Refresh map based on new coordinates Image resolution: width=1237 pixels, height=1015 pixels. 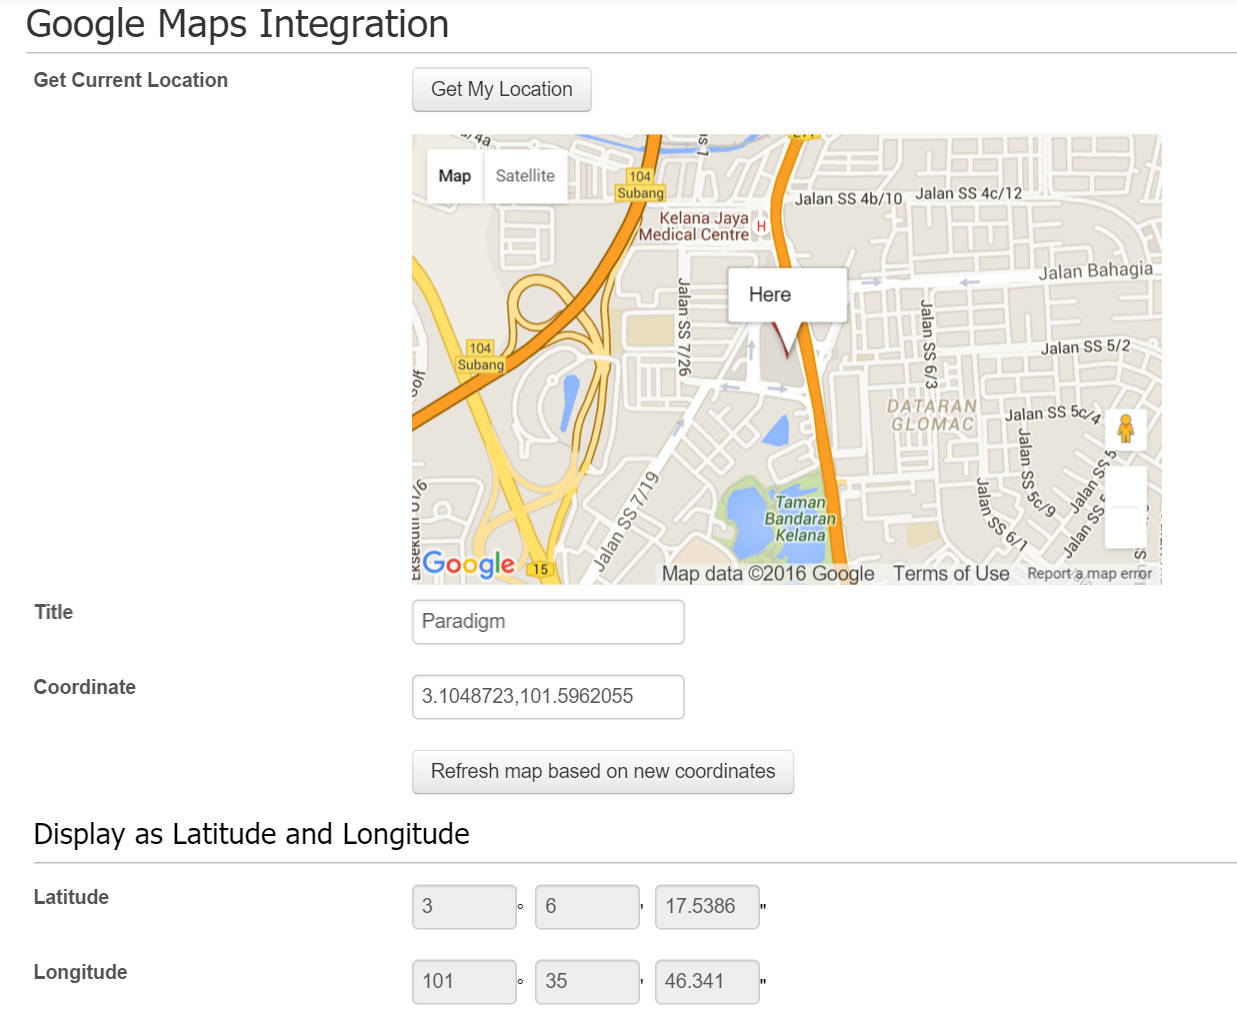(x=603, y=772)
